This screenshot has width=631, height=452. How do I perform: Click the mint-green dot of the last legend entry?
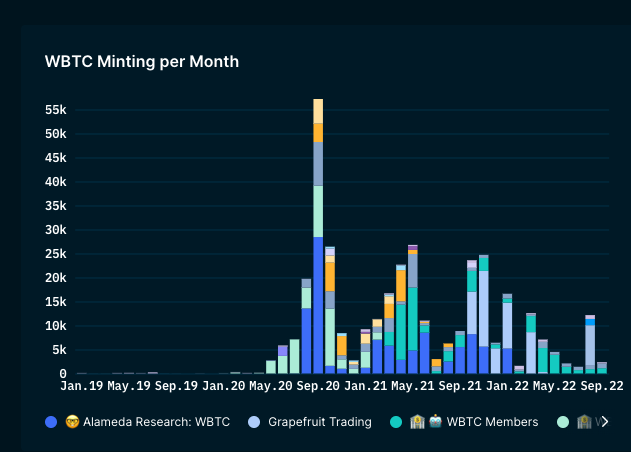point(563,422)
